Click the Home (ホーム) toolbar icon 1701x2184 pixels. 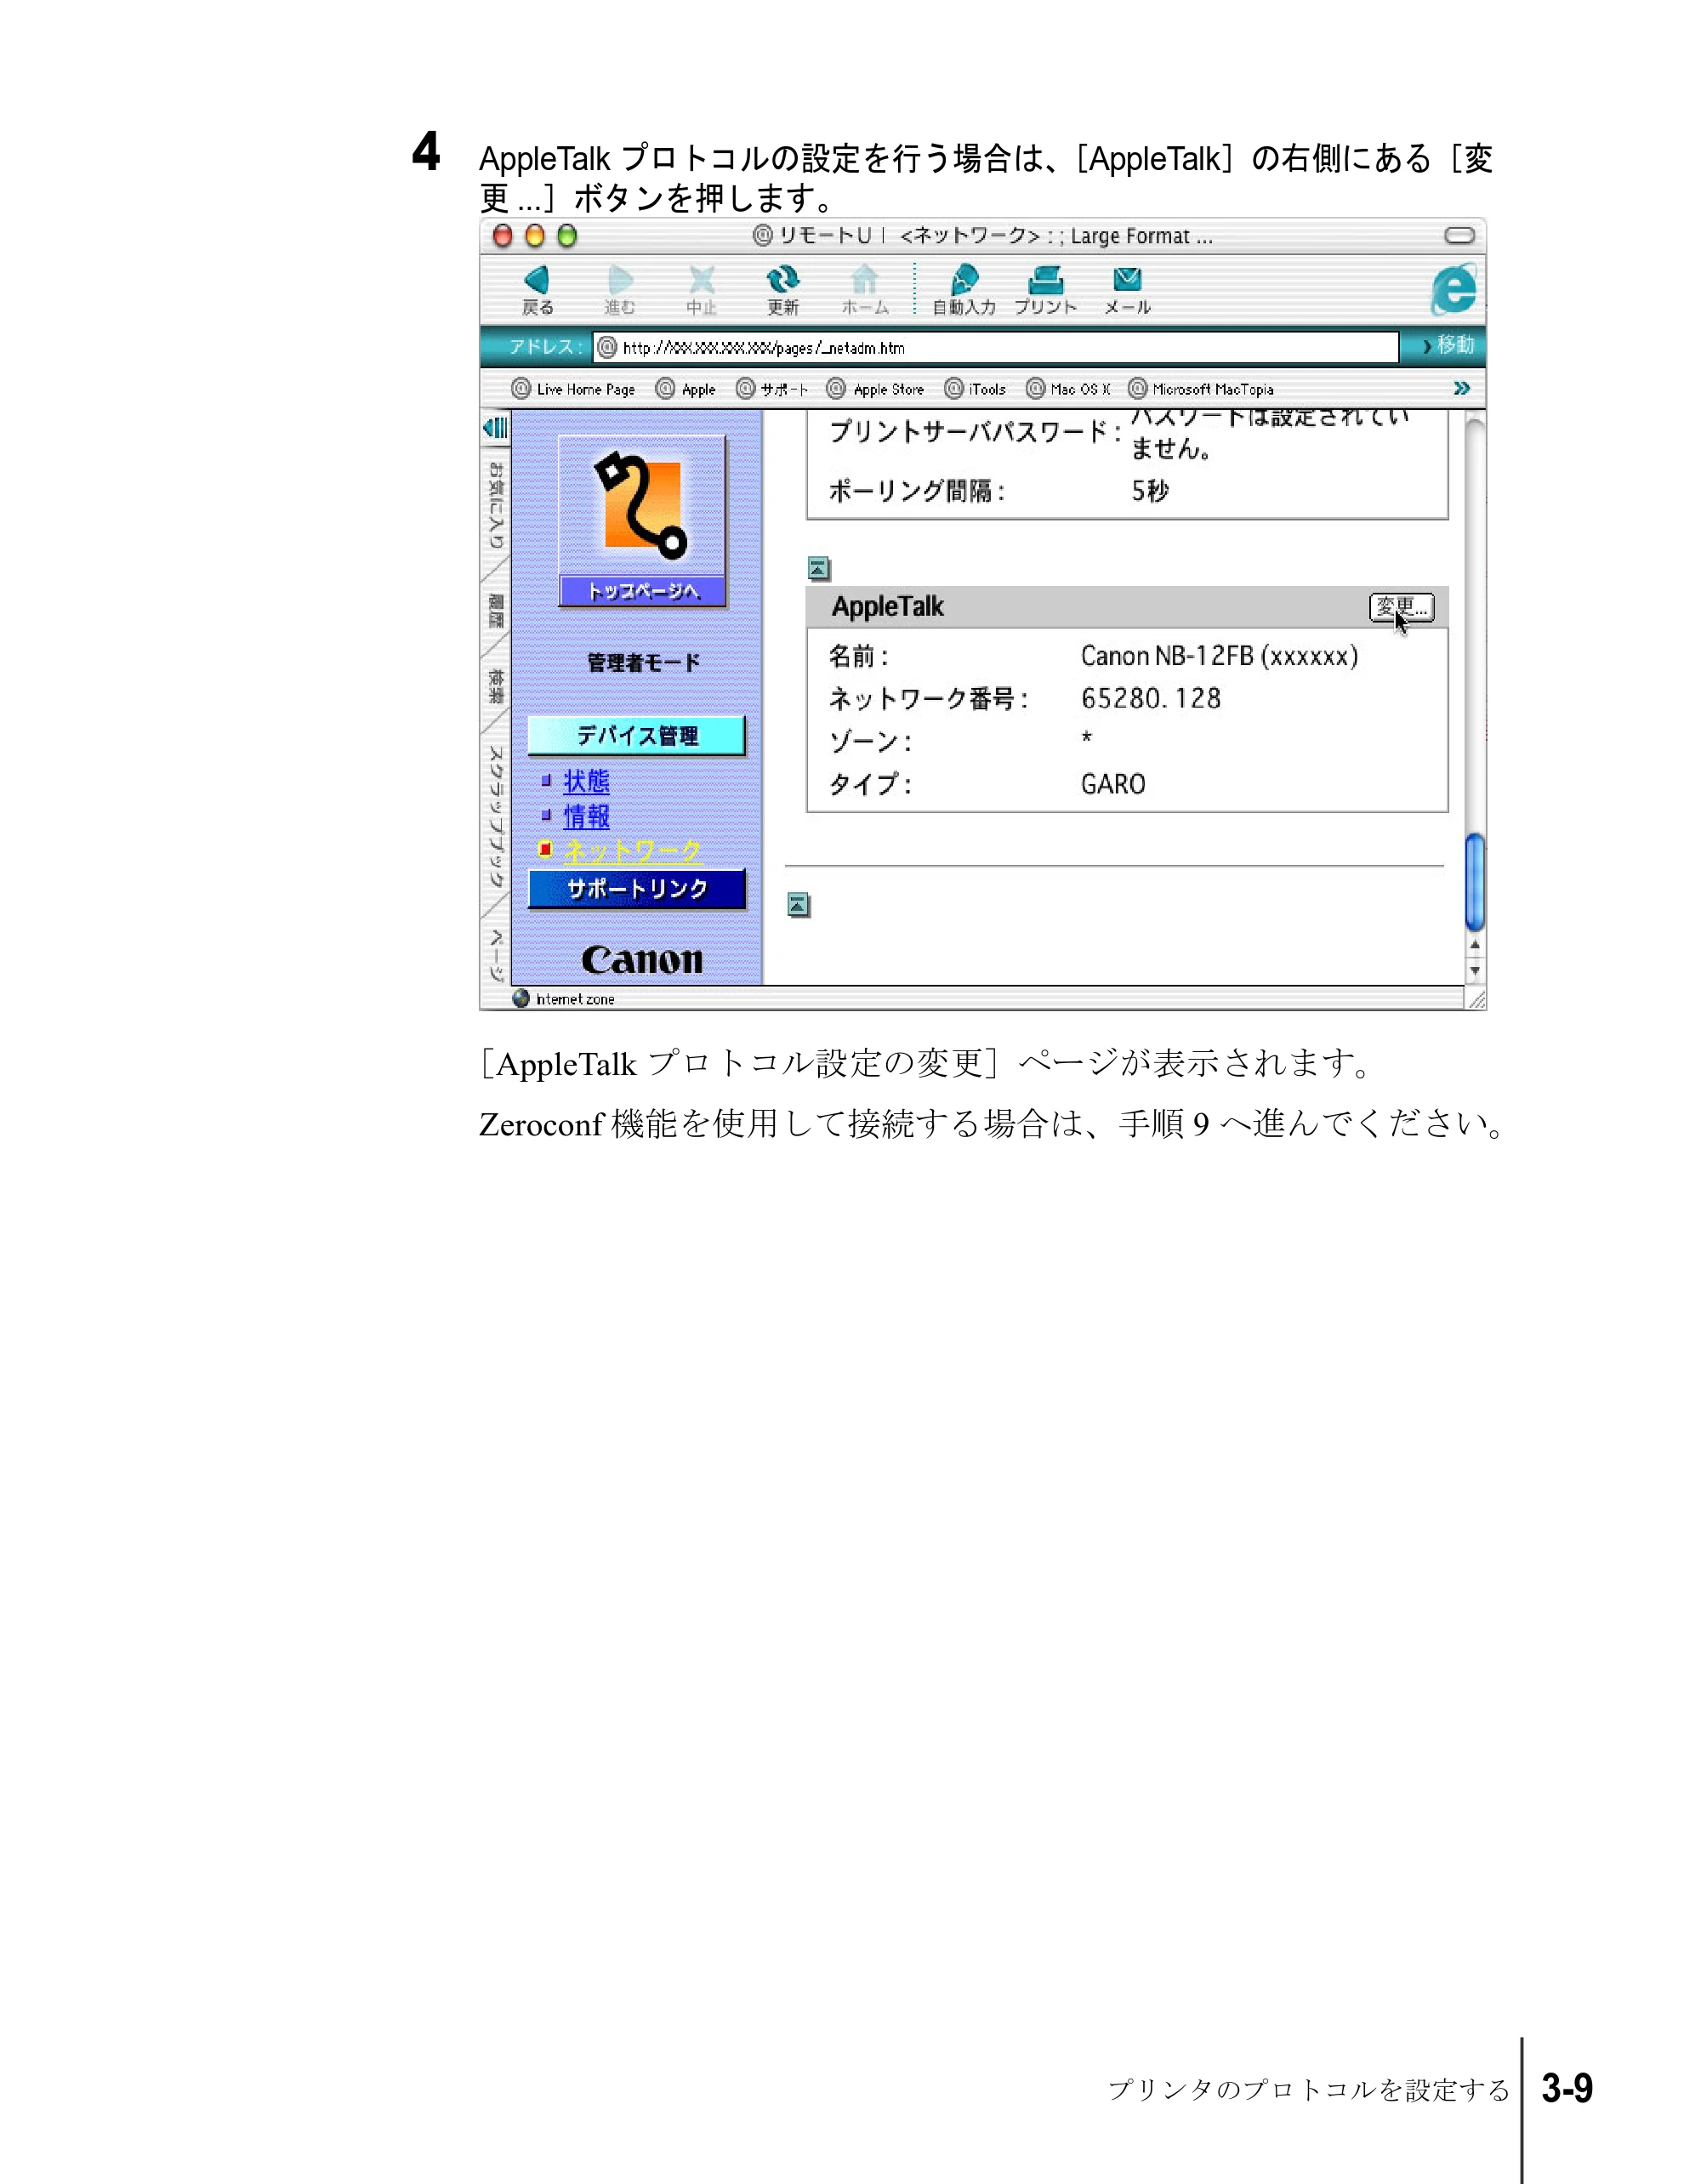(865, 280)
